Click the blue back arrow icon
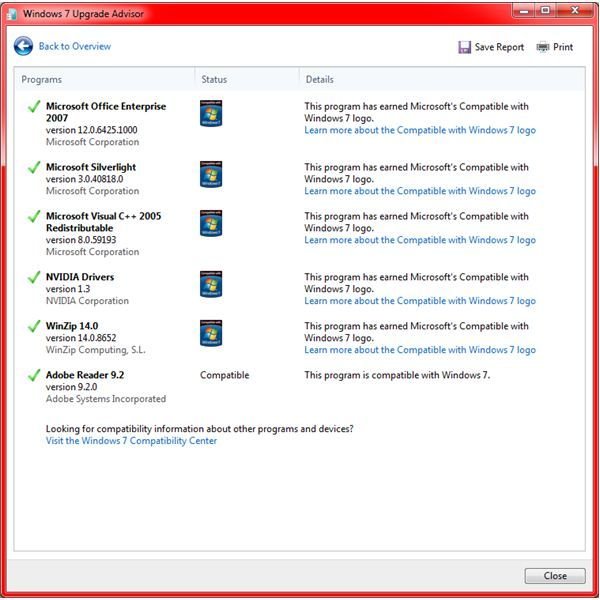This screenshot has width=600, height=600. pos(23,46)
